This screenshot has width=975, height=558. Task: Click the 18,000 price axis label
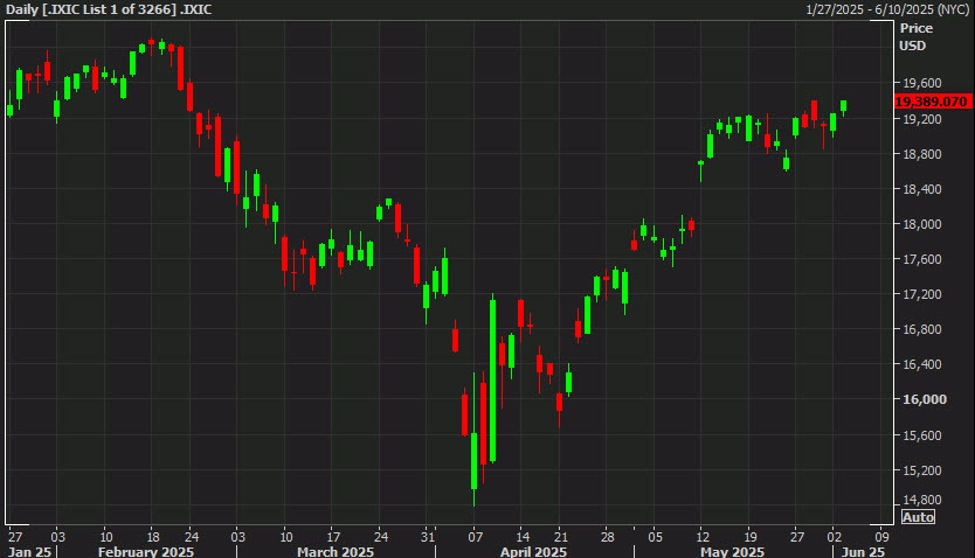coord(921,224)
